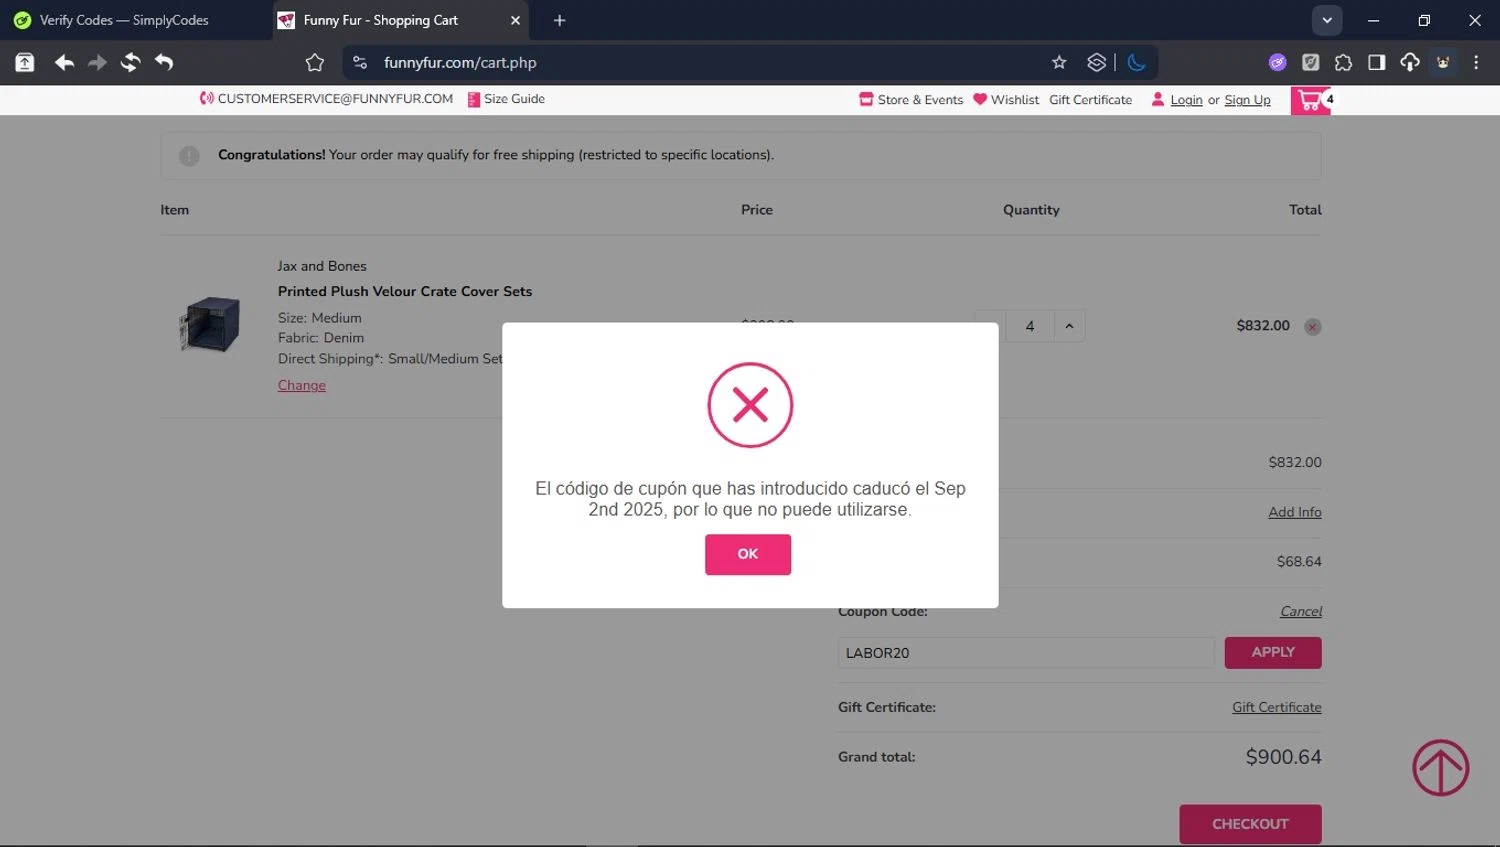Click the coupon code field containing LABOR20
This screenshot has height=847, width=1500.
[1026, 653]
